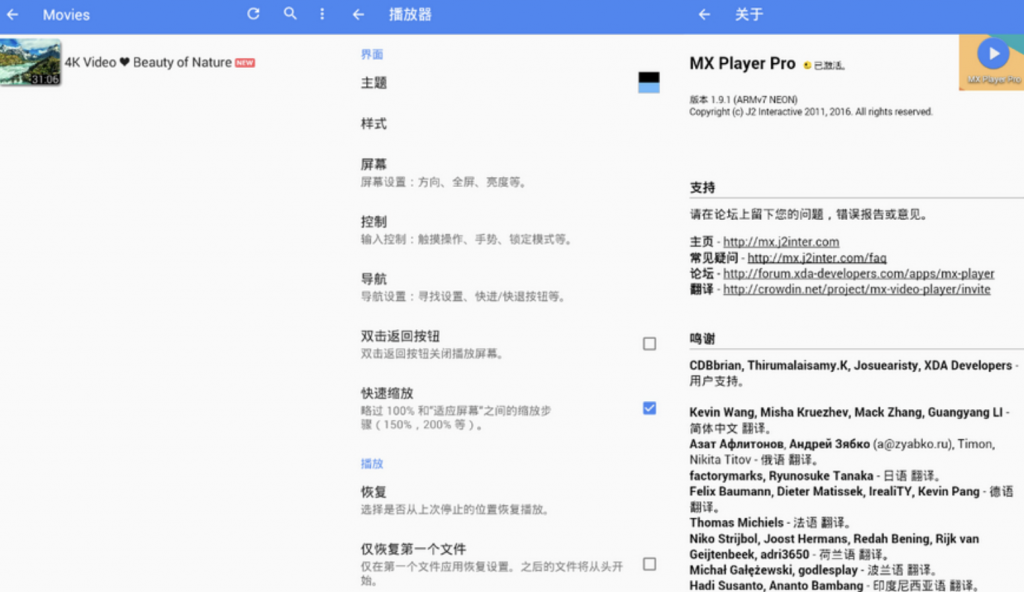The width and height of the screenshot is (1024, 592).
Task: Refresh the Movies list
Action: pos(253,14)
